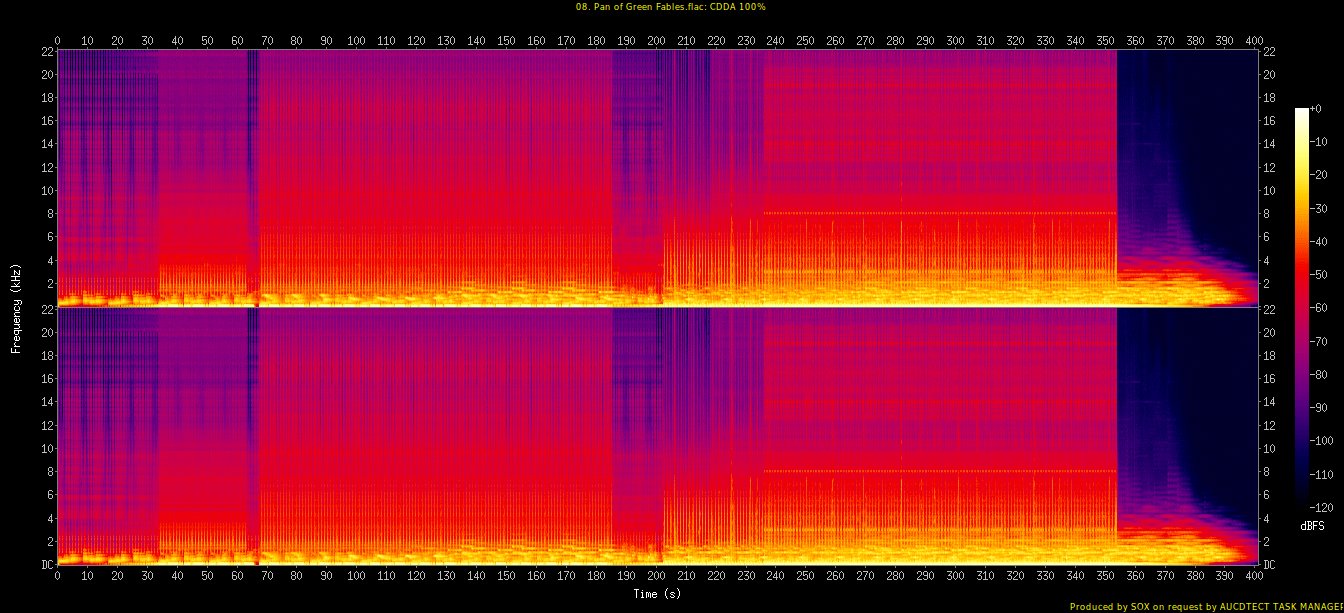Click the 300 mark on the top time axis
This screenshot has height=613, width=1344.
pos(955,41)
